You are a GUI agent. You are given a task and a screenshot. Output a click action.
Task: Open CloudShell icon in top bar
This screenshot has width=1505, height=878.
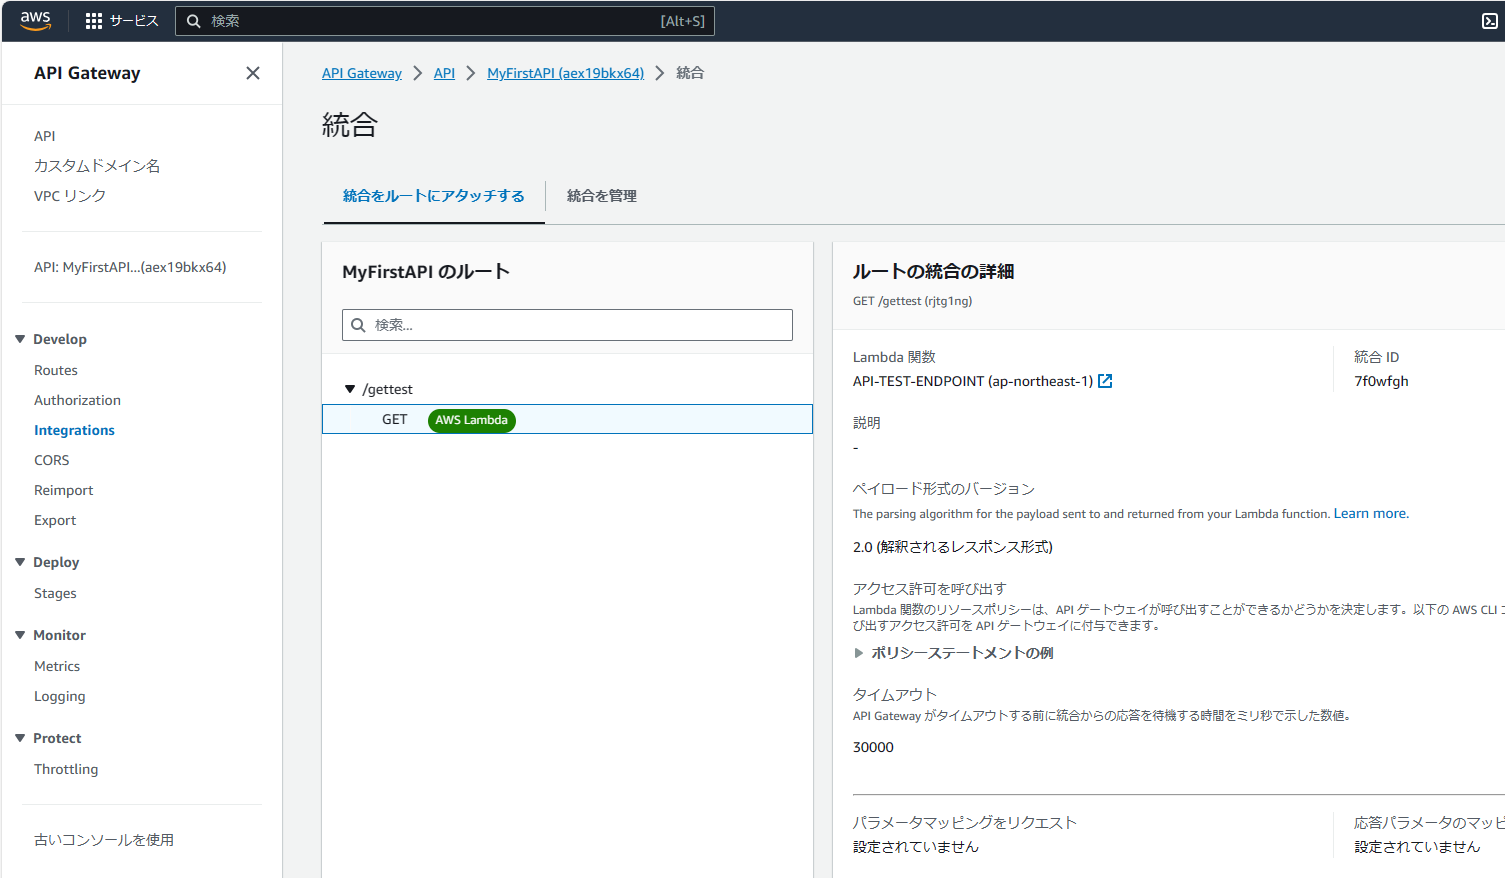click(x=1489, y=21)
